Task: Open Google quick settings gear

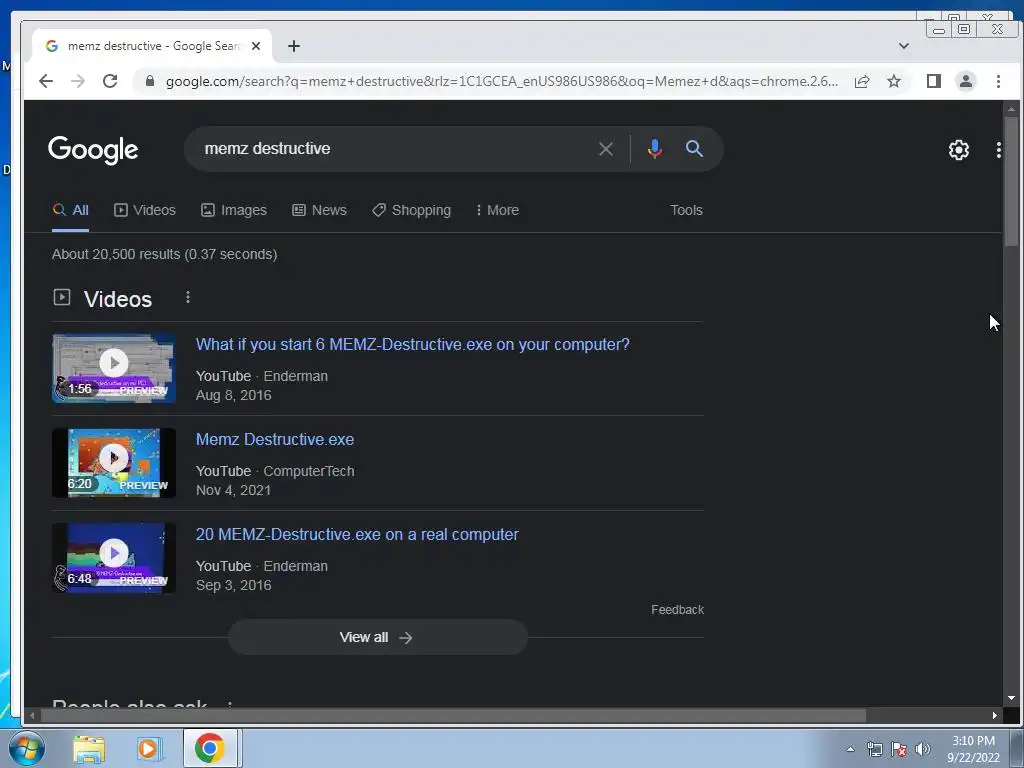Action: [x=959, y=150]
